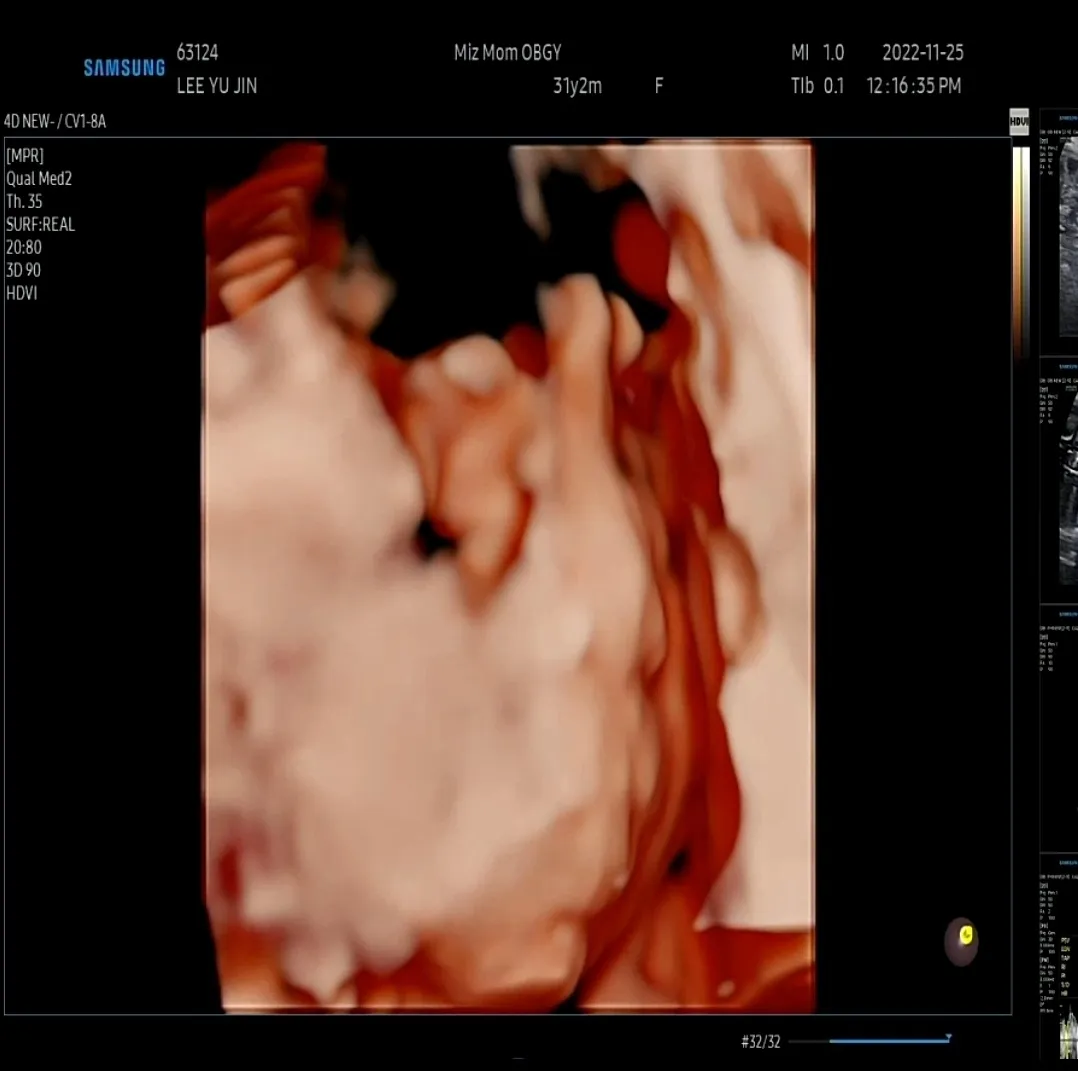Click the Miz Mom OBGY hospital name

507,53
